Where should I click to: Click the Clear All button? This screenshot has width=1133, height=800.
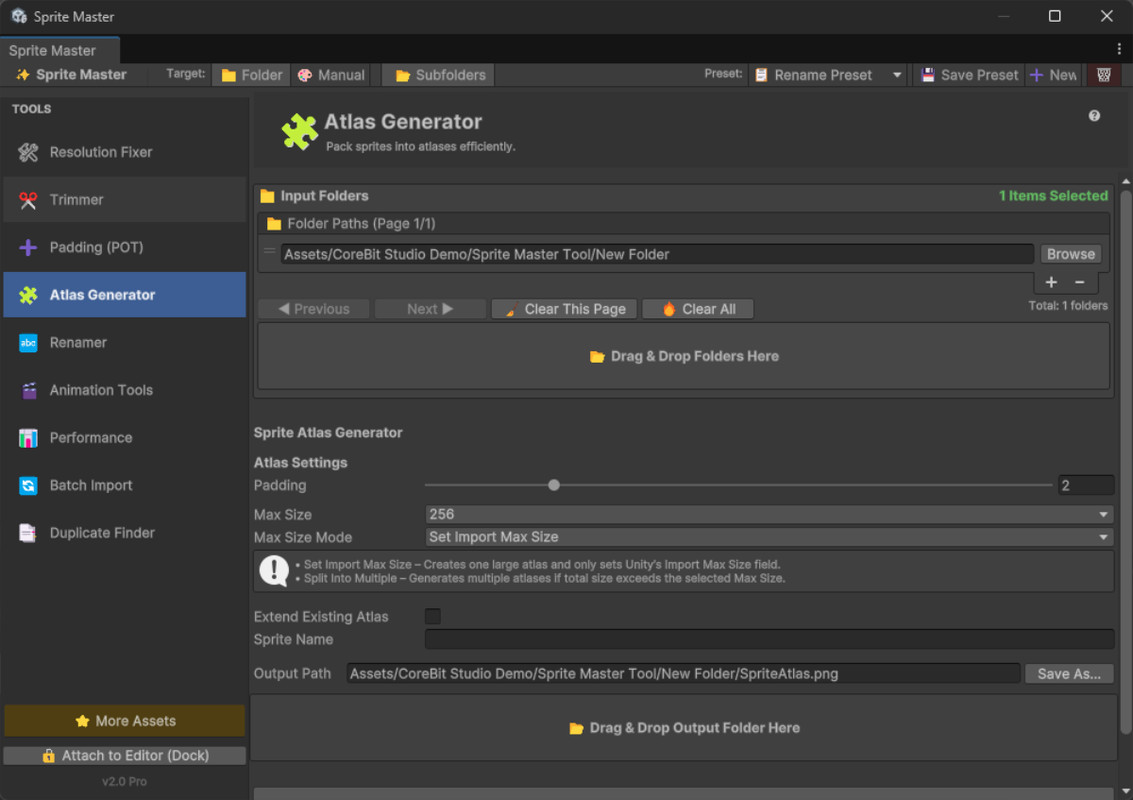tap(697, 308)
